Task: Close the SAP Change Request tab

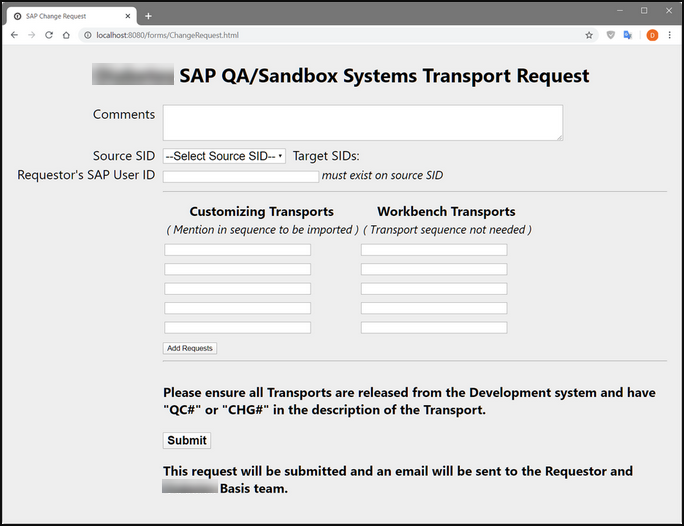Action: pos(128,16)
